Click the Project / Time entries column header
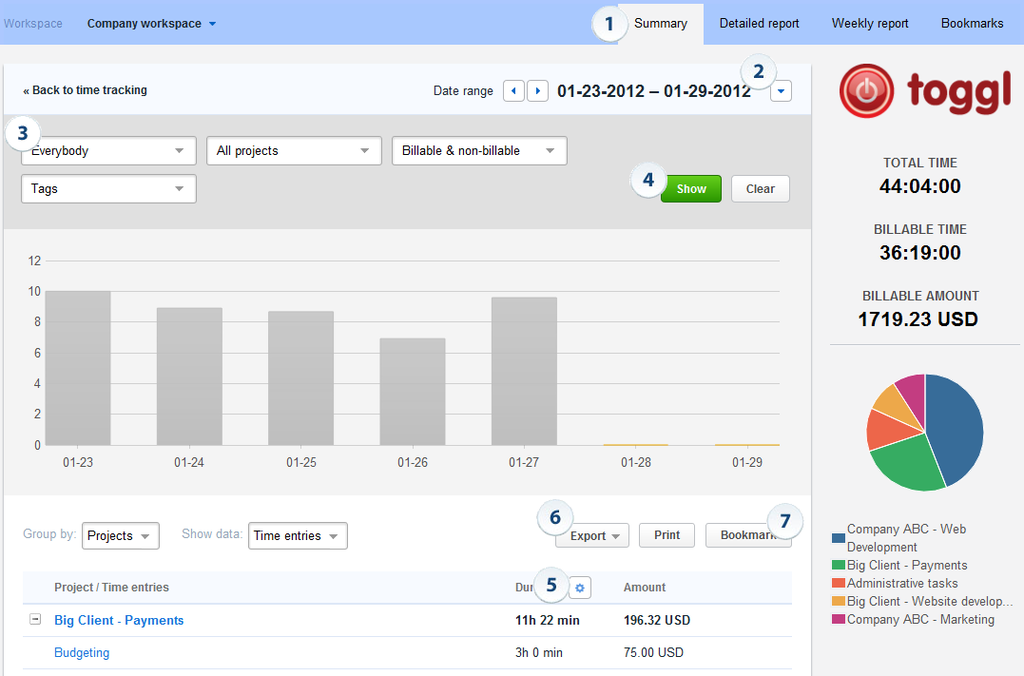Image resolution: width=1024 pixels, height=676 pixels. tap(112, 587)
